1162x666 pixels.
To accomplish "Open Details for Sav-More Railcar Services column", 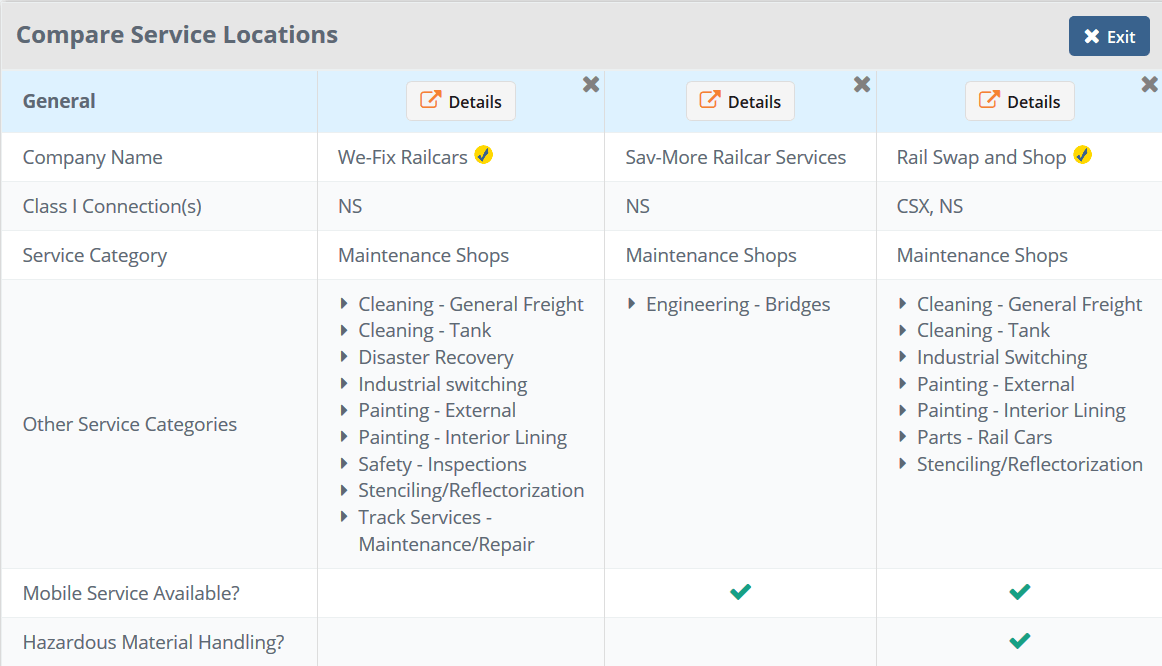I will (740, 101).
